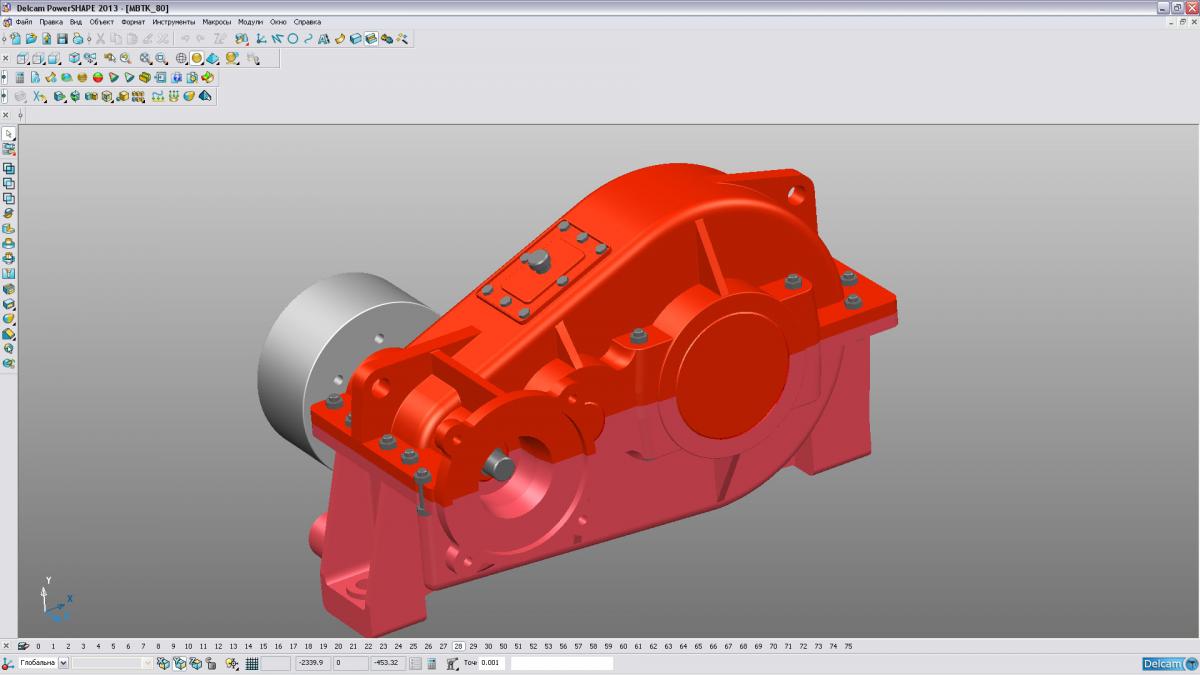Click the Save floppy disk icon
Viewport: 1200px width, 675px height.
62,39
